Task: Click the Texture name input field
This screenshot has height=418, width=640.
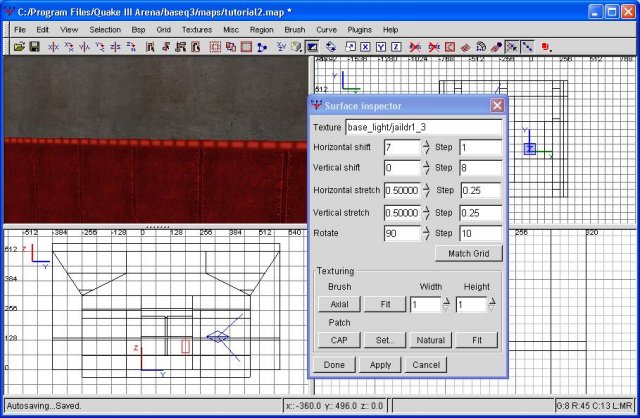Action: 424,127
